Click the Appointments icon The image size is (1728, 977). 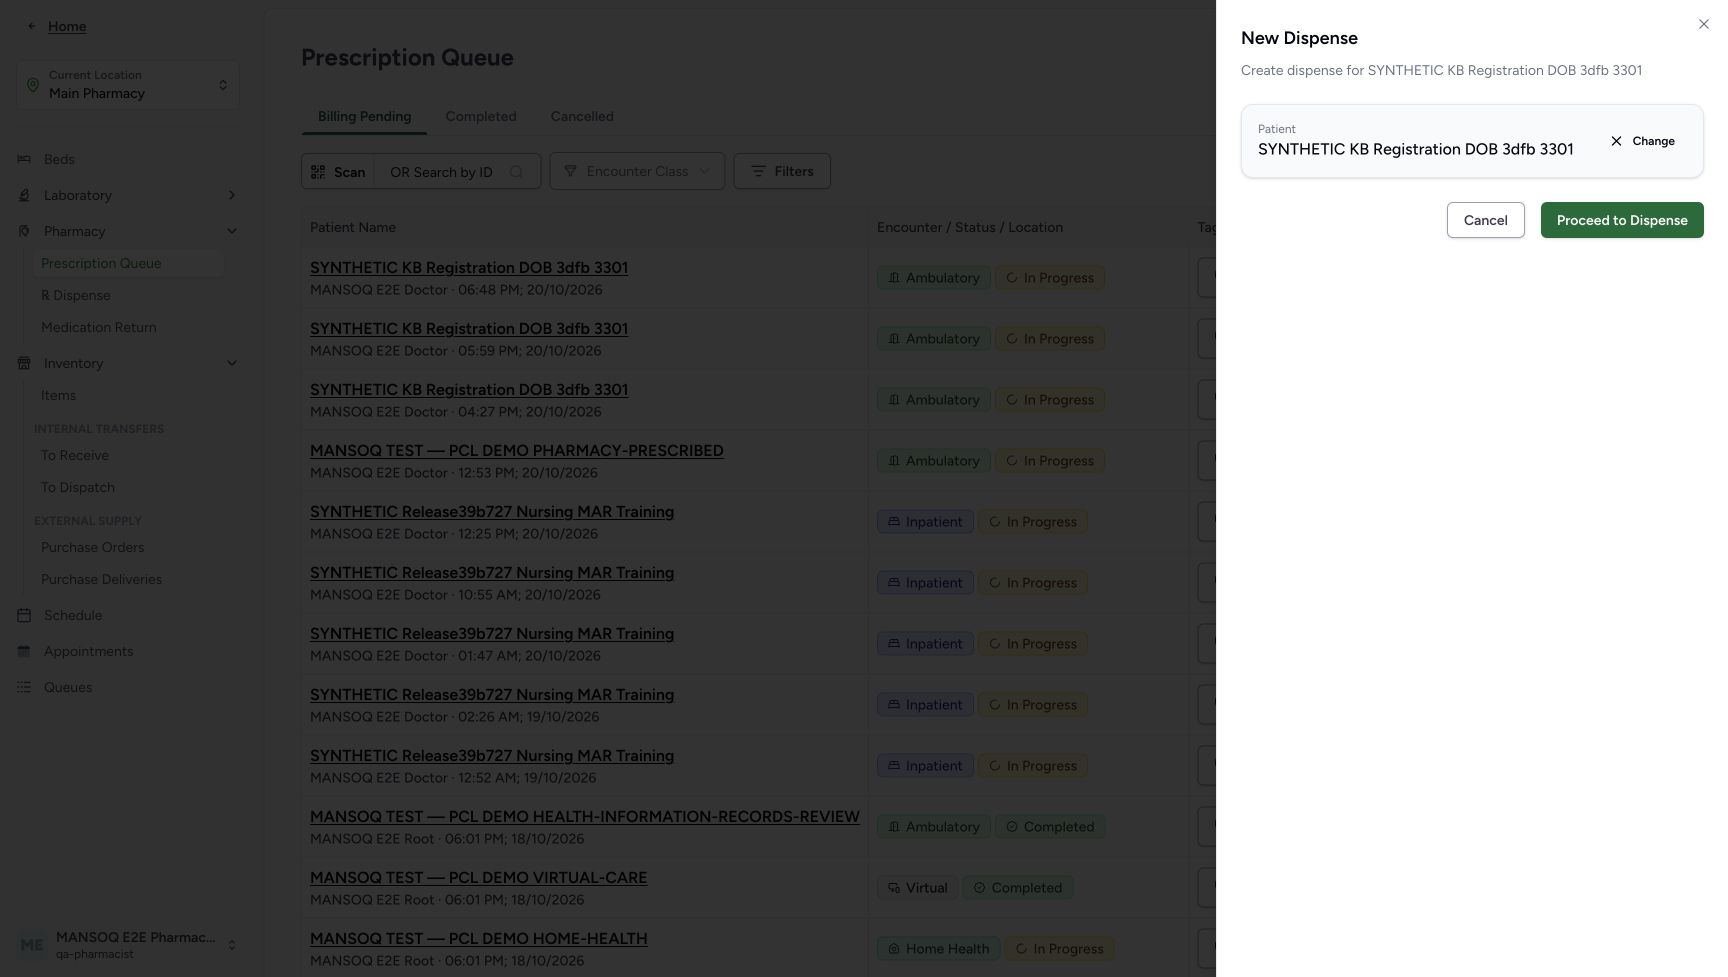(x=24, y=651)
